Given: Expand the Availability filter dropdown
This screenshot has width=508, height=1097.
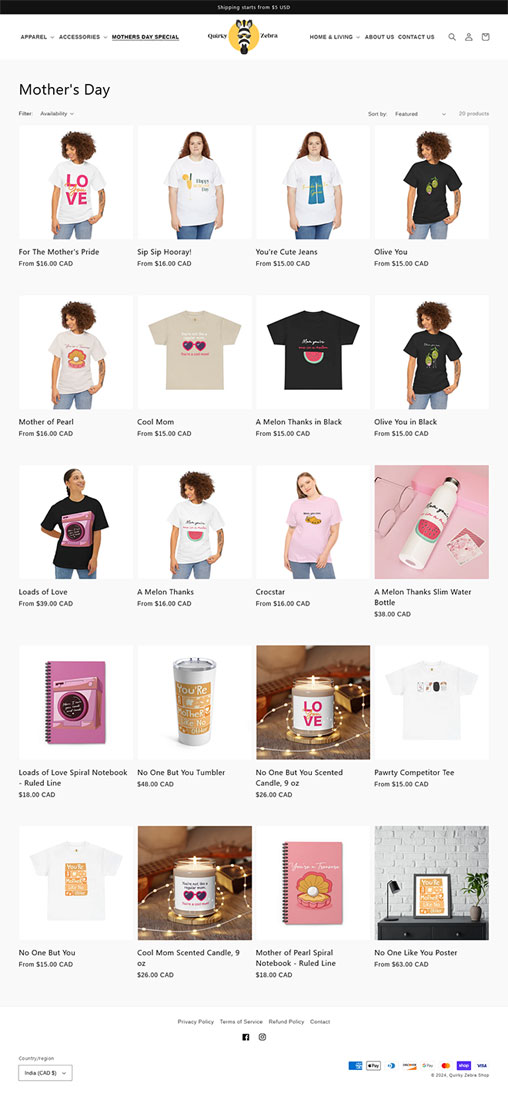Looking at the screenshot, I should pos(57,113).
